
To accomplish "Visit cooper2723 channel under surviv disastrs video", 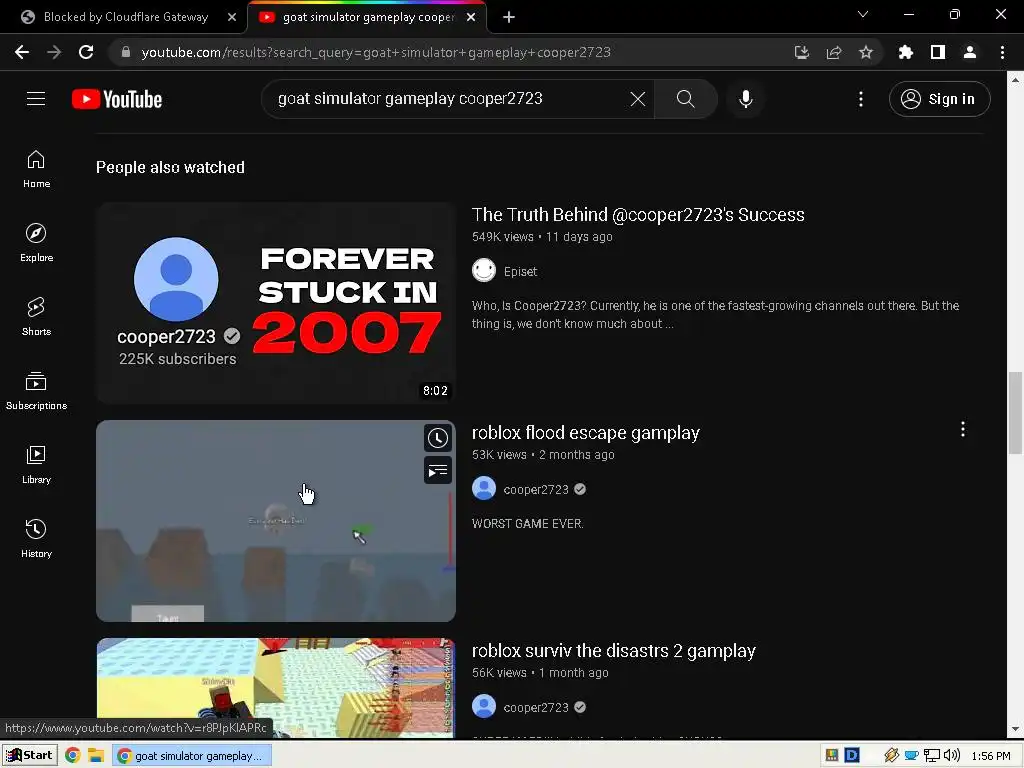I will (x=536, y=708).
